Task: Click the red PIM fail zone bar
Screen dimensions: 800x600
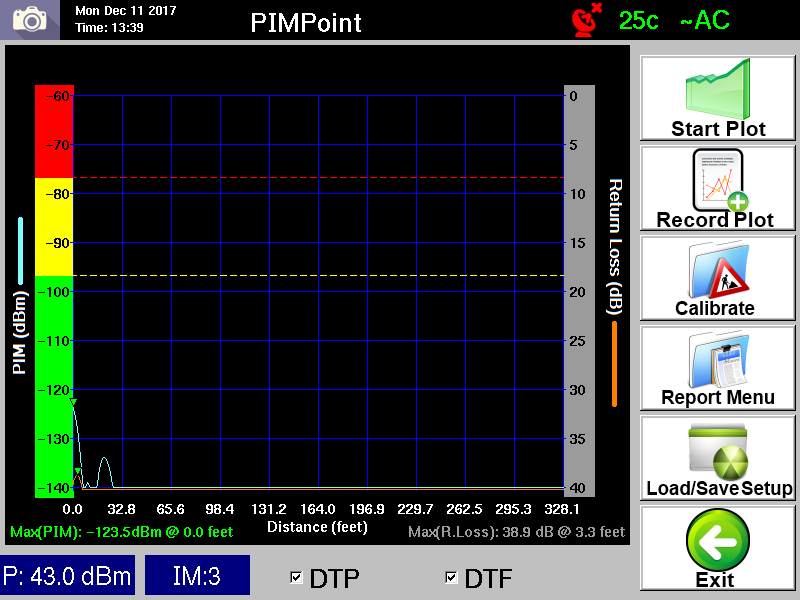Action: [54, 132]
